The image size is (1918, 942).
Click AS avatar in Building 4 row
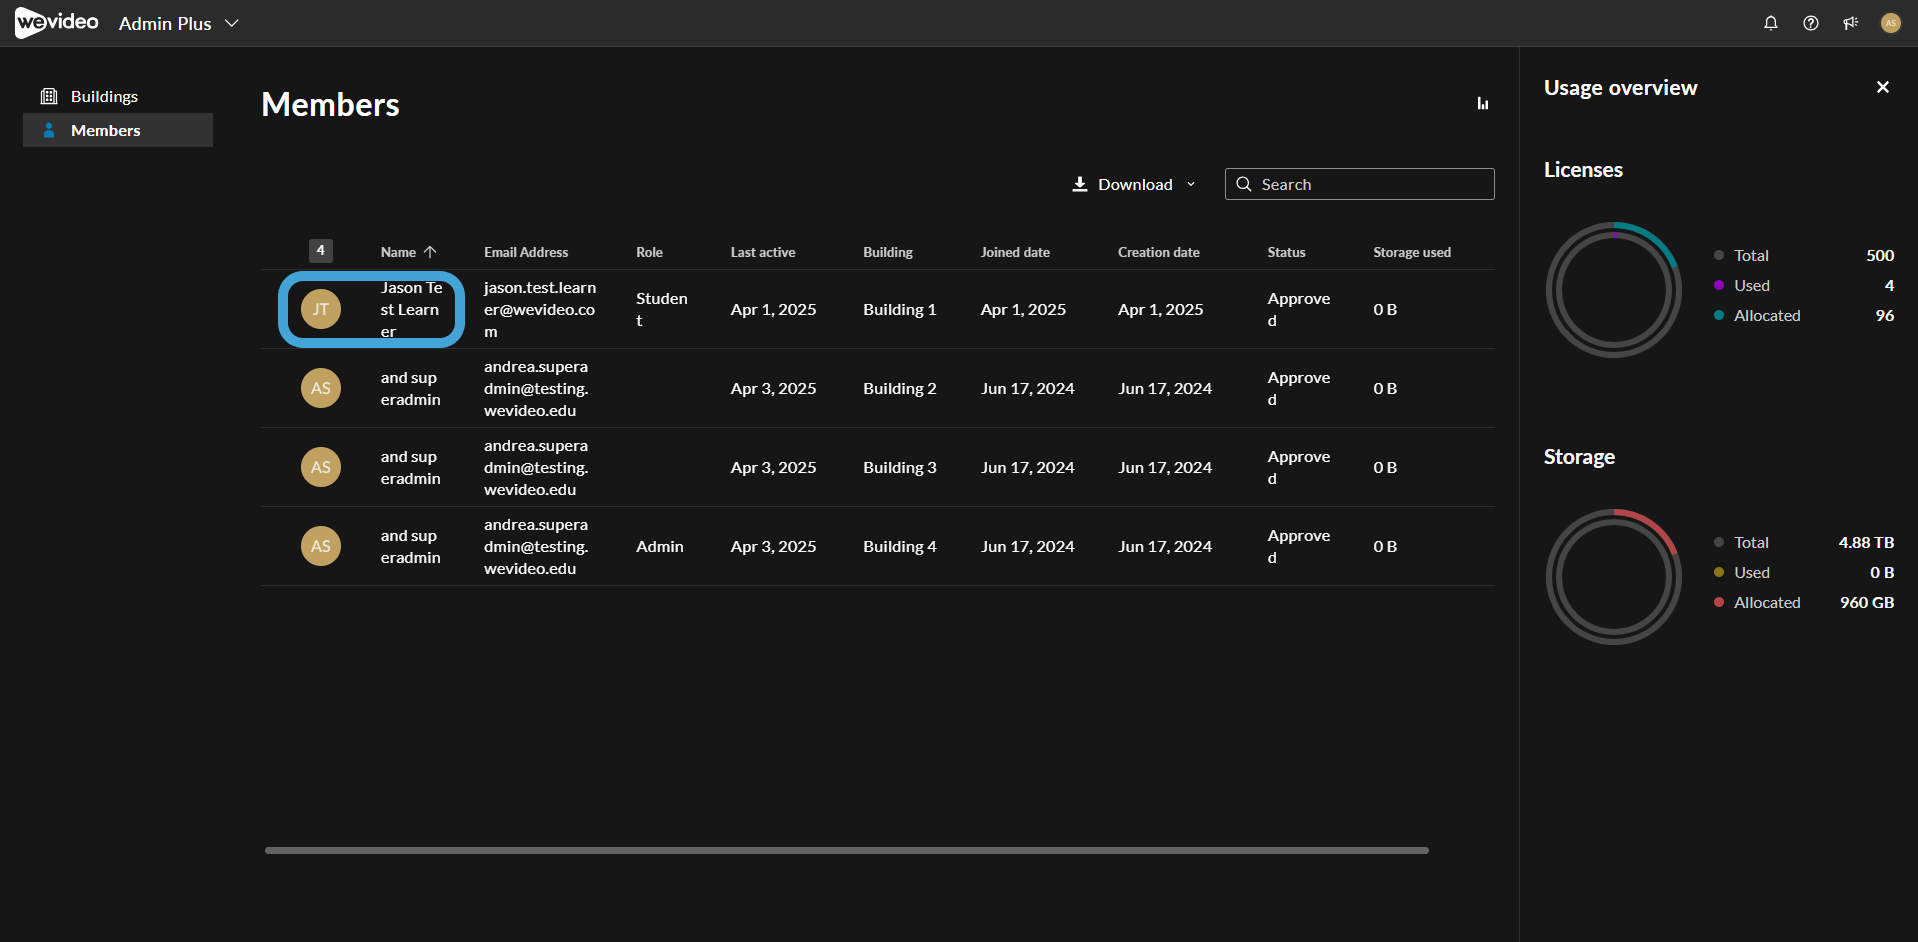321,546
